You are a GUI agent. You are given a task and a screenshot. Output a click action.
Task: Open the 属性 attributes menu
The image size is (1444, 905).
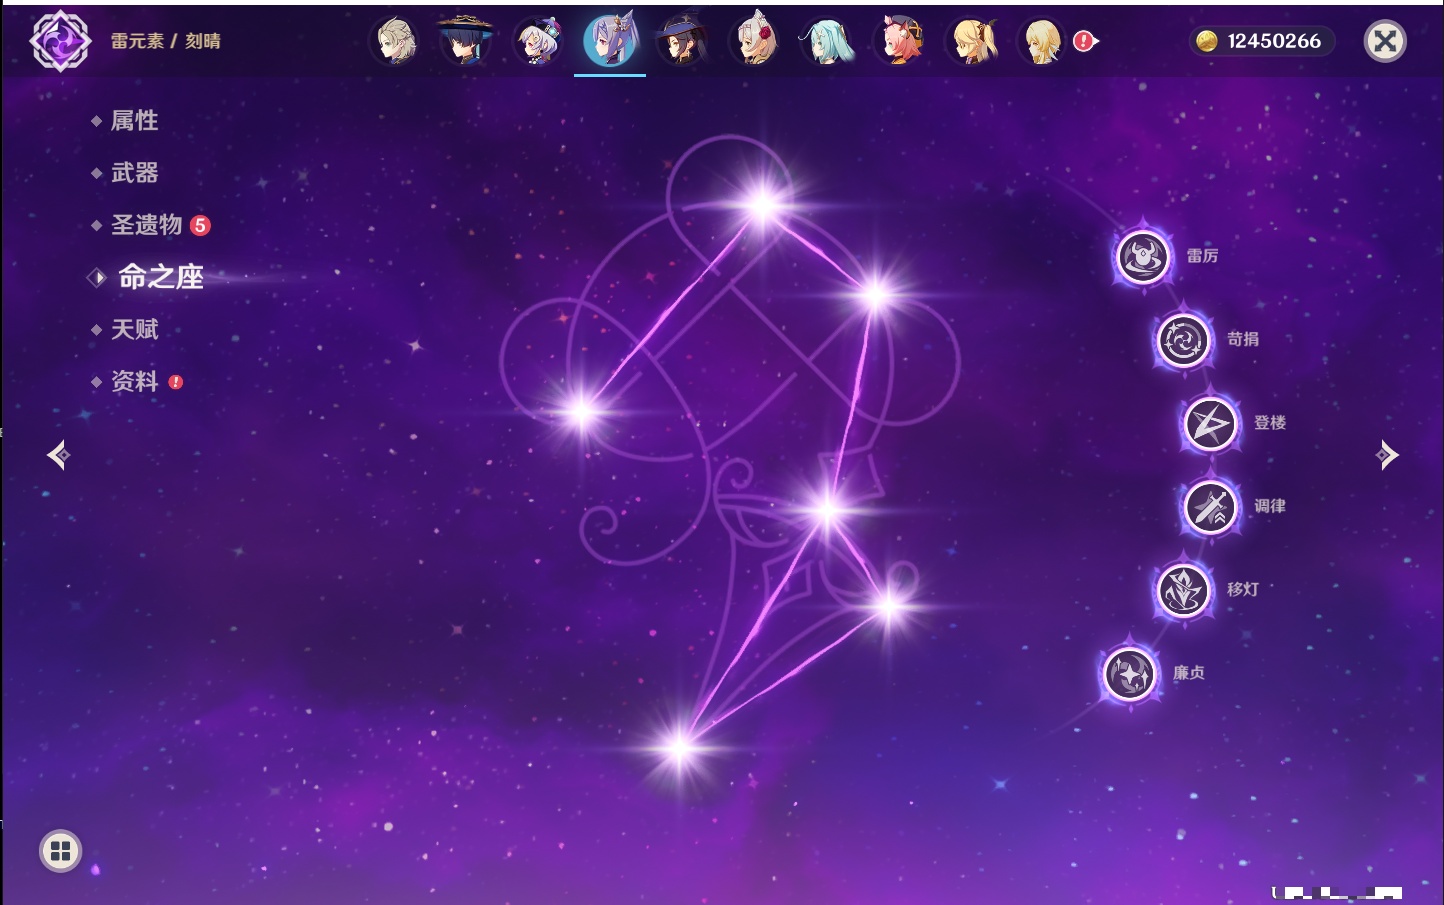[x=134, y=121]
